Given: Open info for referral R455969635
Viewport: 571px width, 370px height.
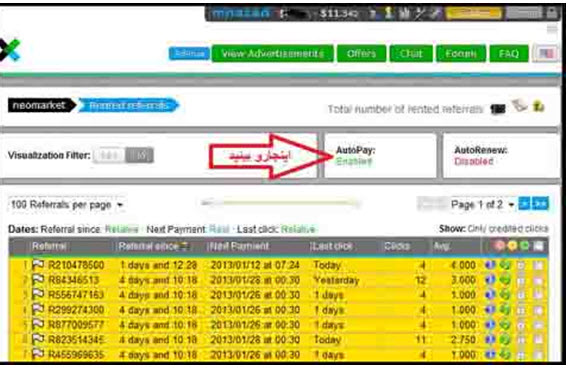Looking at the screenshot, I should click(x=490, y=354).
